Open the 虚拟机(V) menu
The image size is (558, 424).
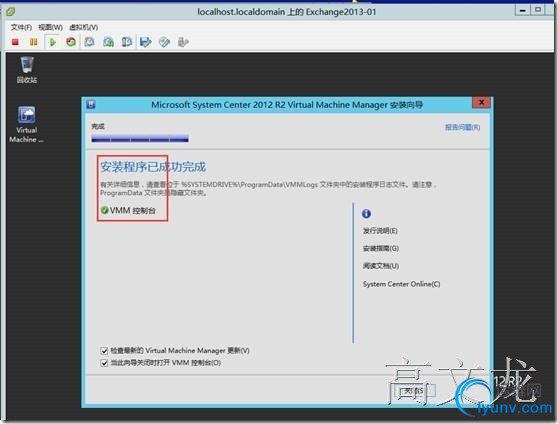click(84, 27)
